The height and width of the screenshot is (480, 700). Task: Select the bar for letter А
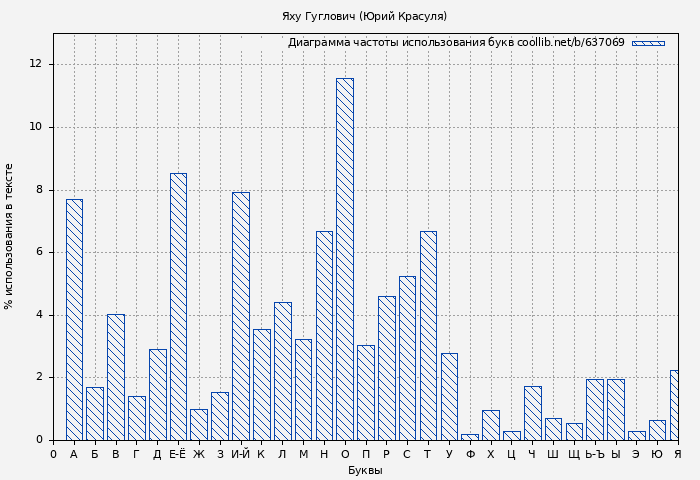pos(74,320)
